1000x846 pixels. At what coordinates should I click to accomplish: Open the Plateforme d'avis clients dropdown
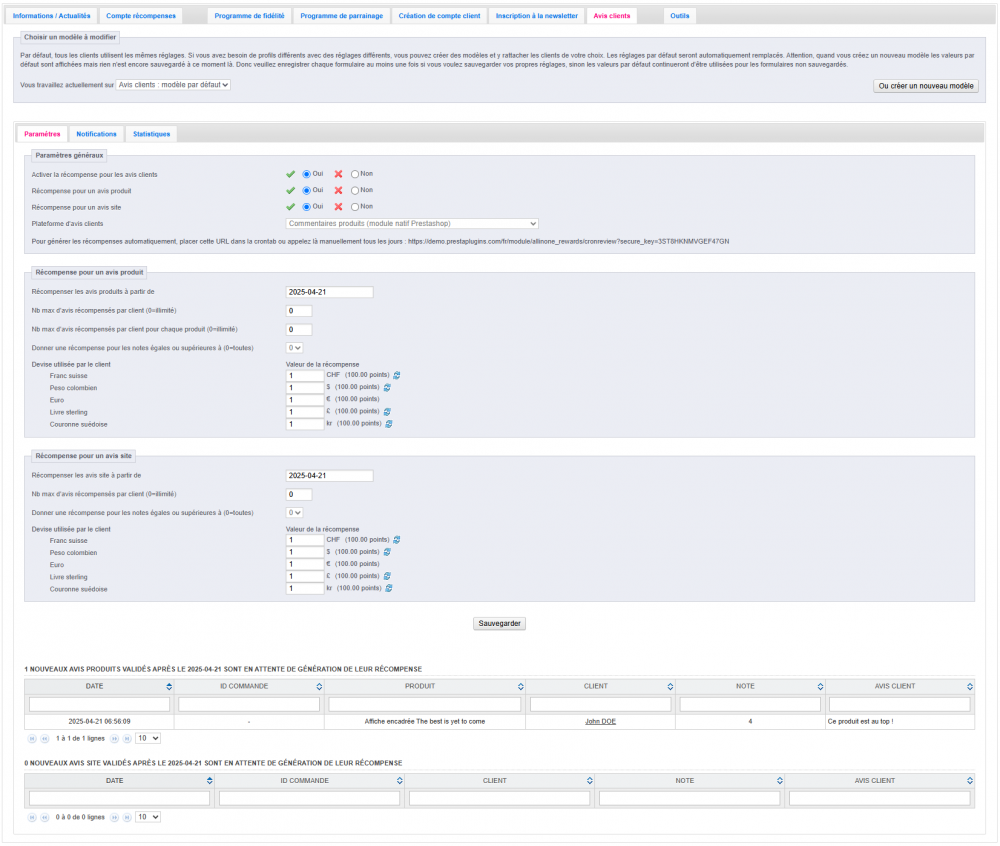[x=412, y=223]
